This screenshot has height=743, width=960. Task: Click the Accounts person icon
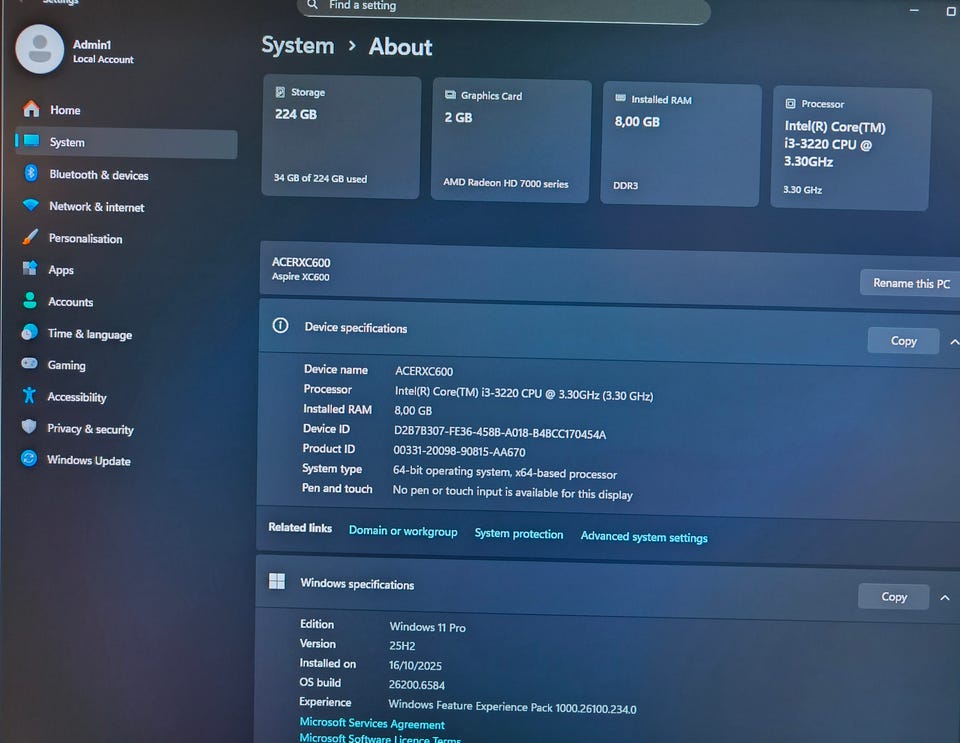(x=29, y=300)
